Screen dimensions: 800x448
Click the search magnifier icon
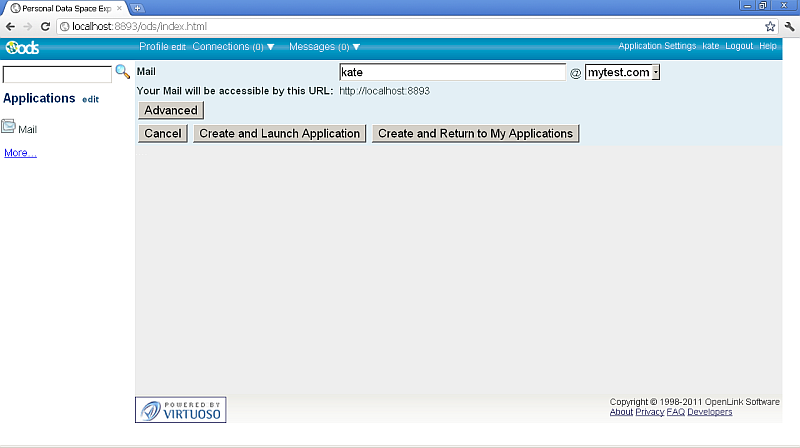tap(123, 72)
